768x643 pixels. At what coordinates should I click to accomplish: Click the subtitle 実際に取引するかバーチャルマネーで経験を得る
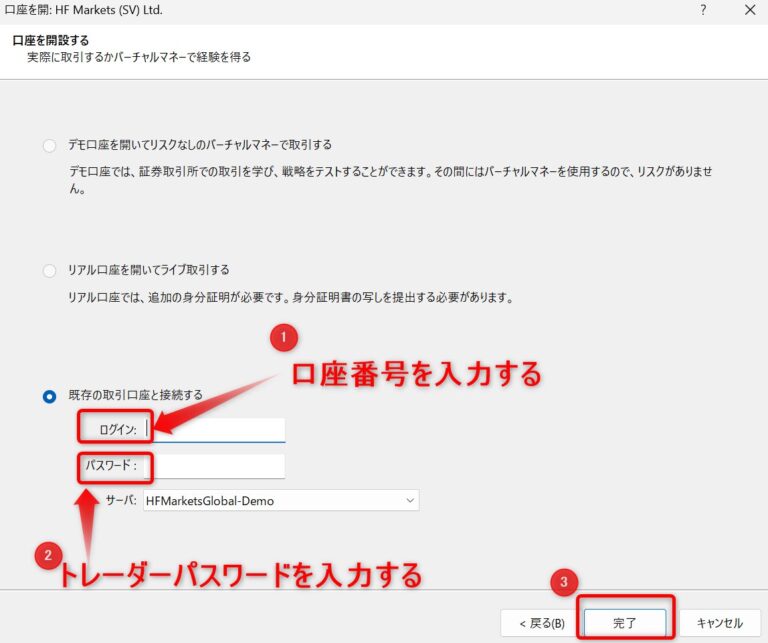[x=139, y=57]
